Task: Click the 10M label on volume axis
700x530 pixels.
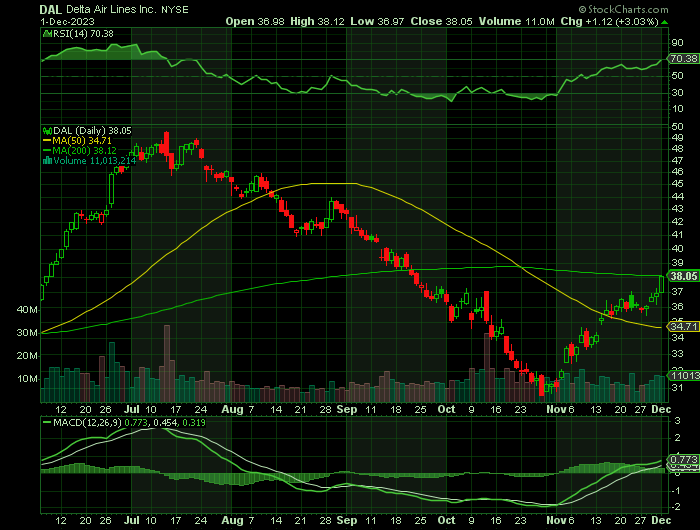Action: coord(27,379)
